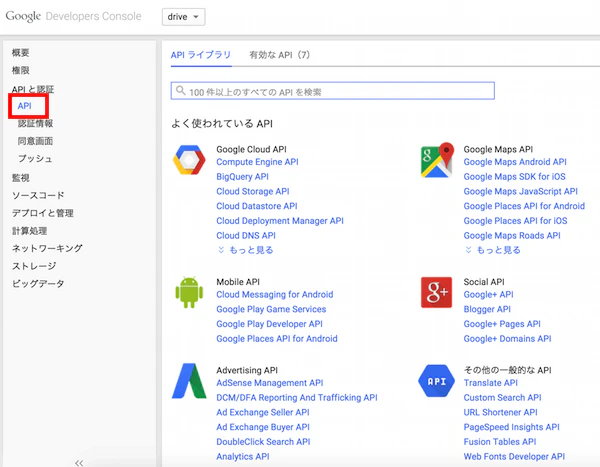Open Google+ Pages API link
Viewport: 600px width, 467px height.
tap(502, 324)
